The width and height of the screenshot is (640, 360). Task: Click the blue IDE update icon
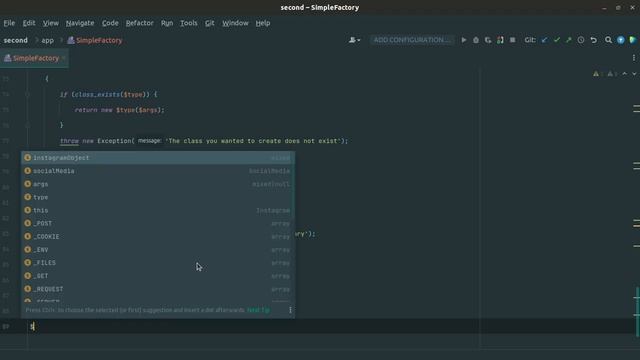(x=621, y=40)
